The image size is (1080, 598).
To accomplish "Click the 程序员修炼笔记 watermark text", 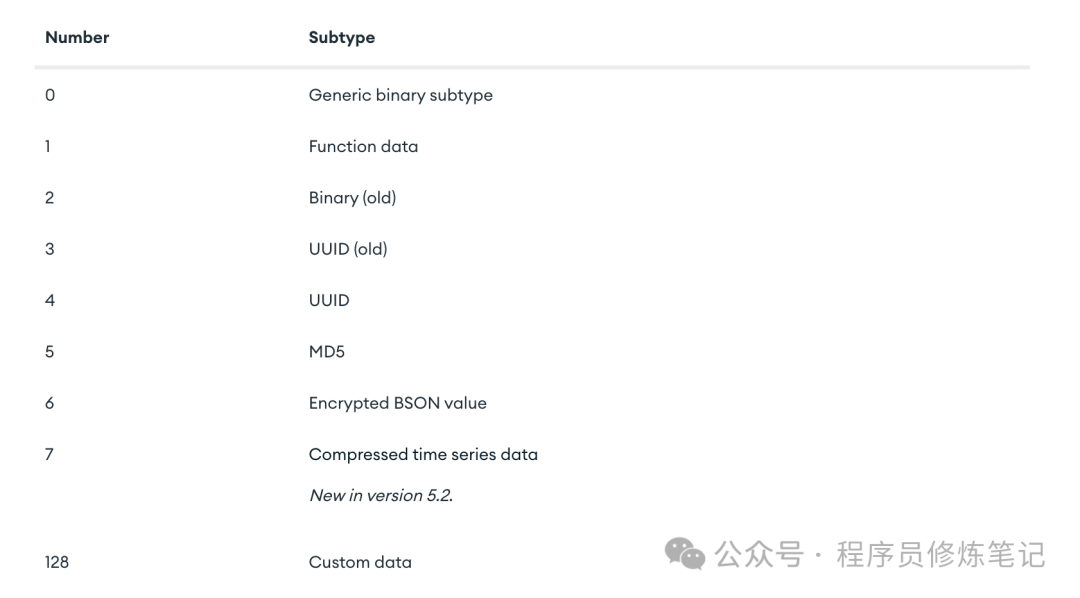I will coord(940,554).
